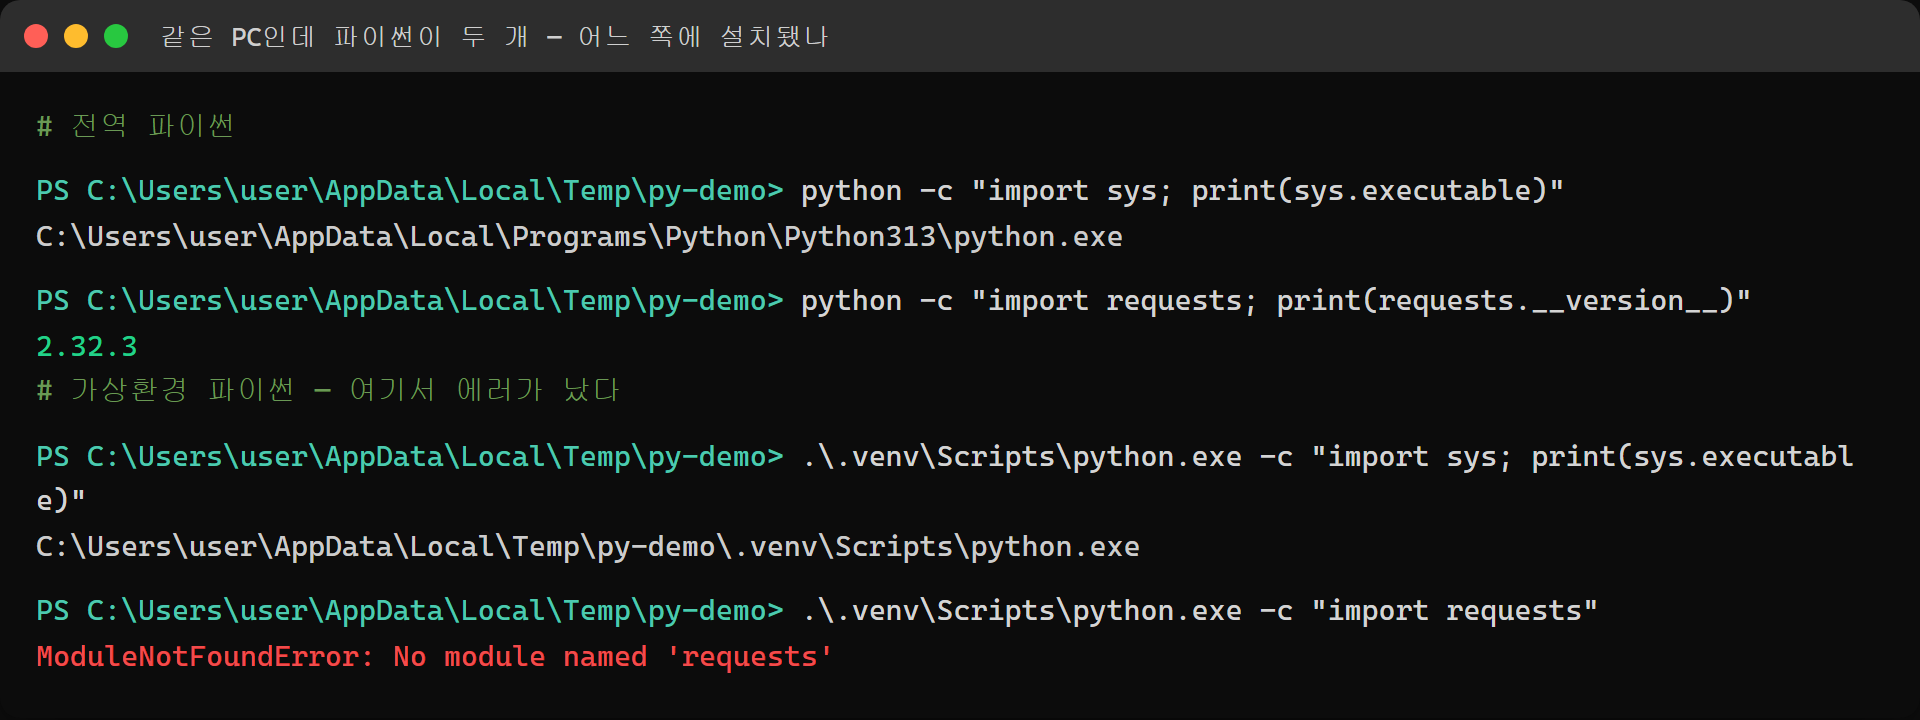Click the 2.32.3 version output

(x=86, y=347)
